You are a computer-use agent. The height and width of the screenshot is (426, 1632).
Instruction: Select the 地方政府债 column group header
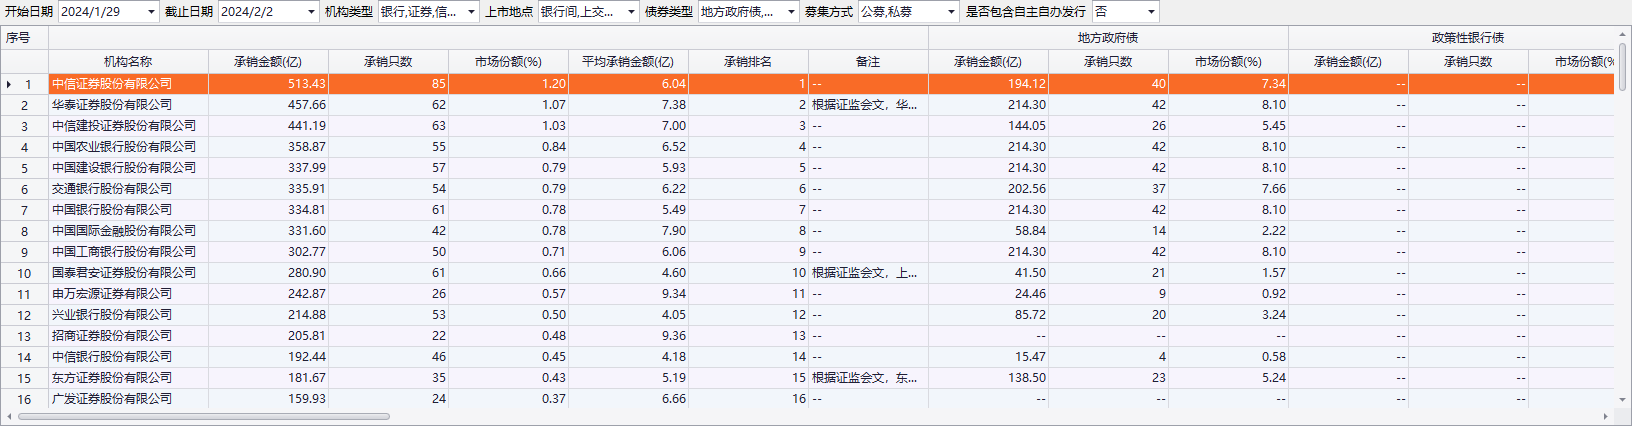(x=1108, y=37)
